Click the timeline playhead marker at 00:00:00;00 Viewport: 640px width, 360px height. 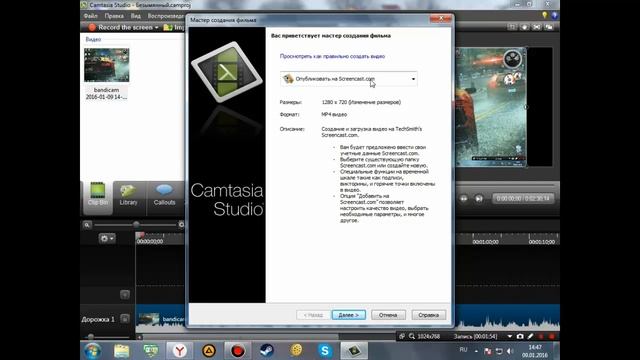140,236
